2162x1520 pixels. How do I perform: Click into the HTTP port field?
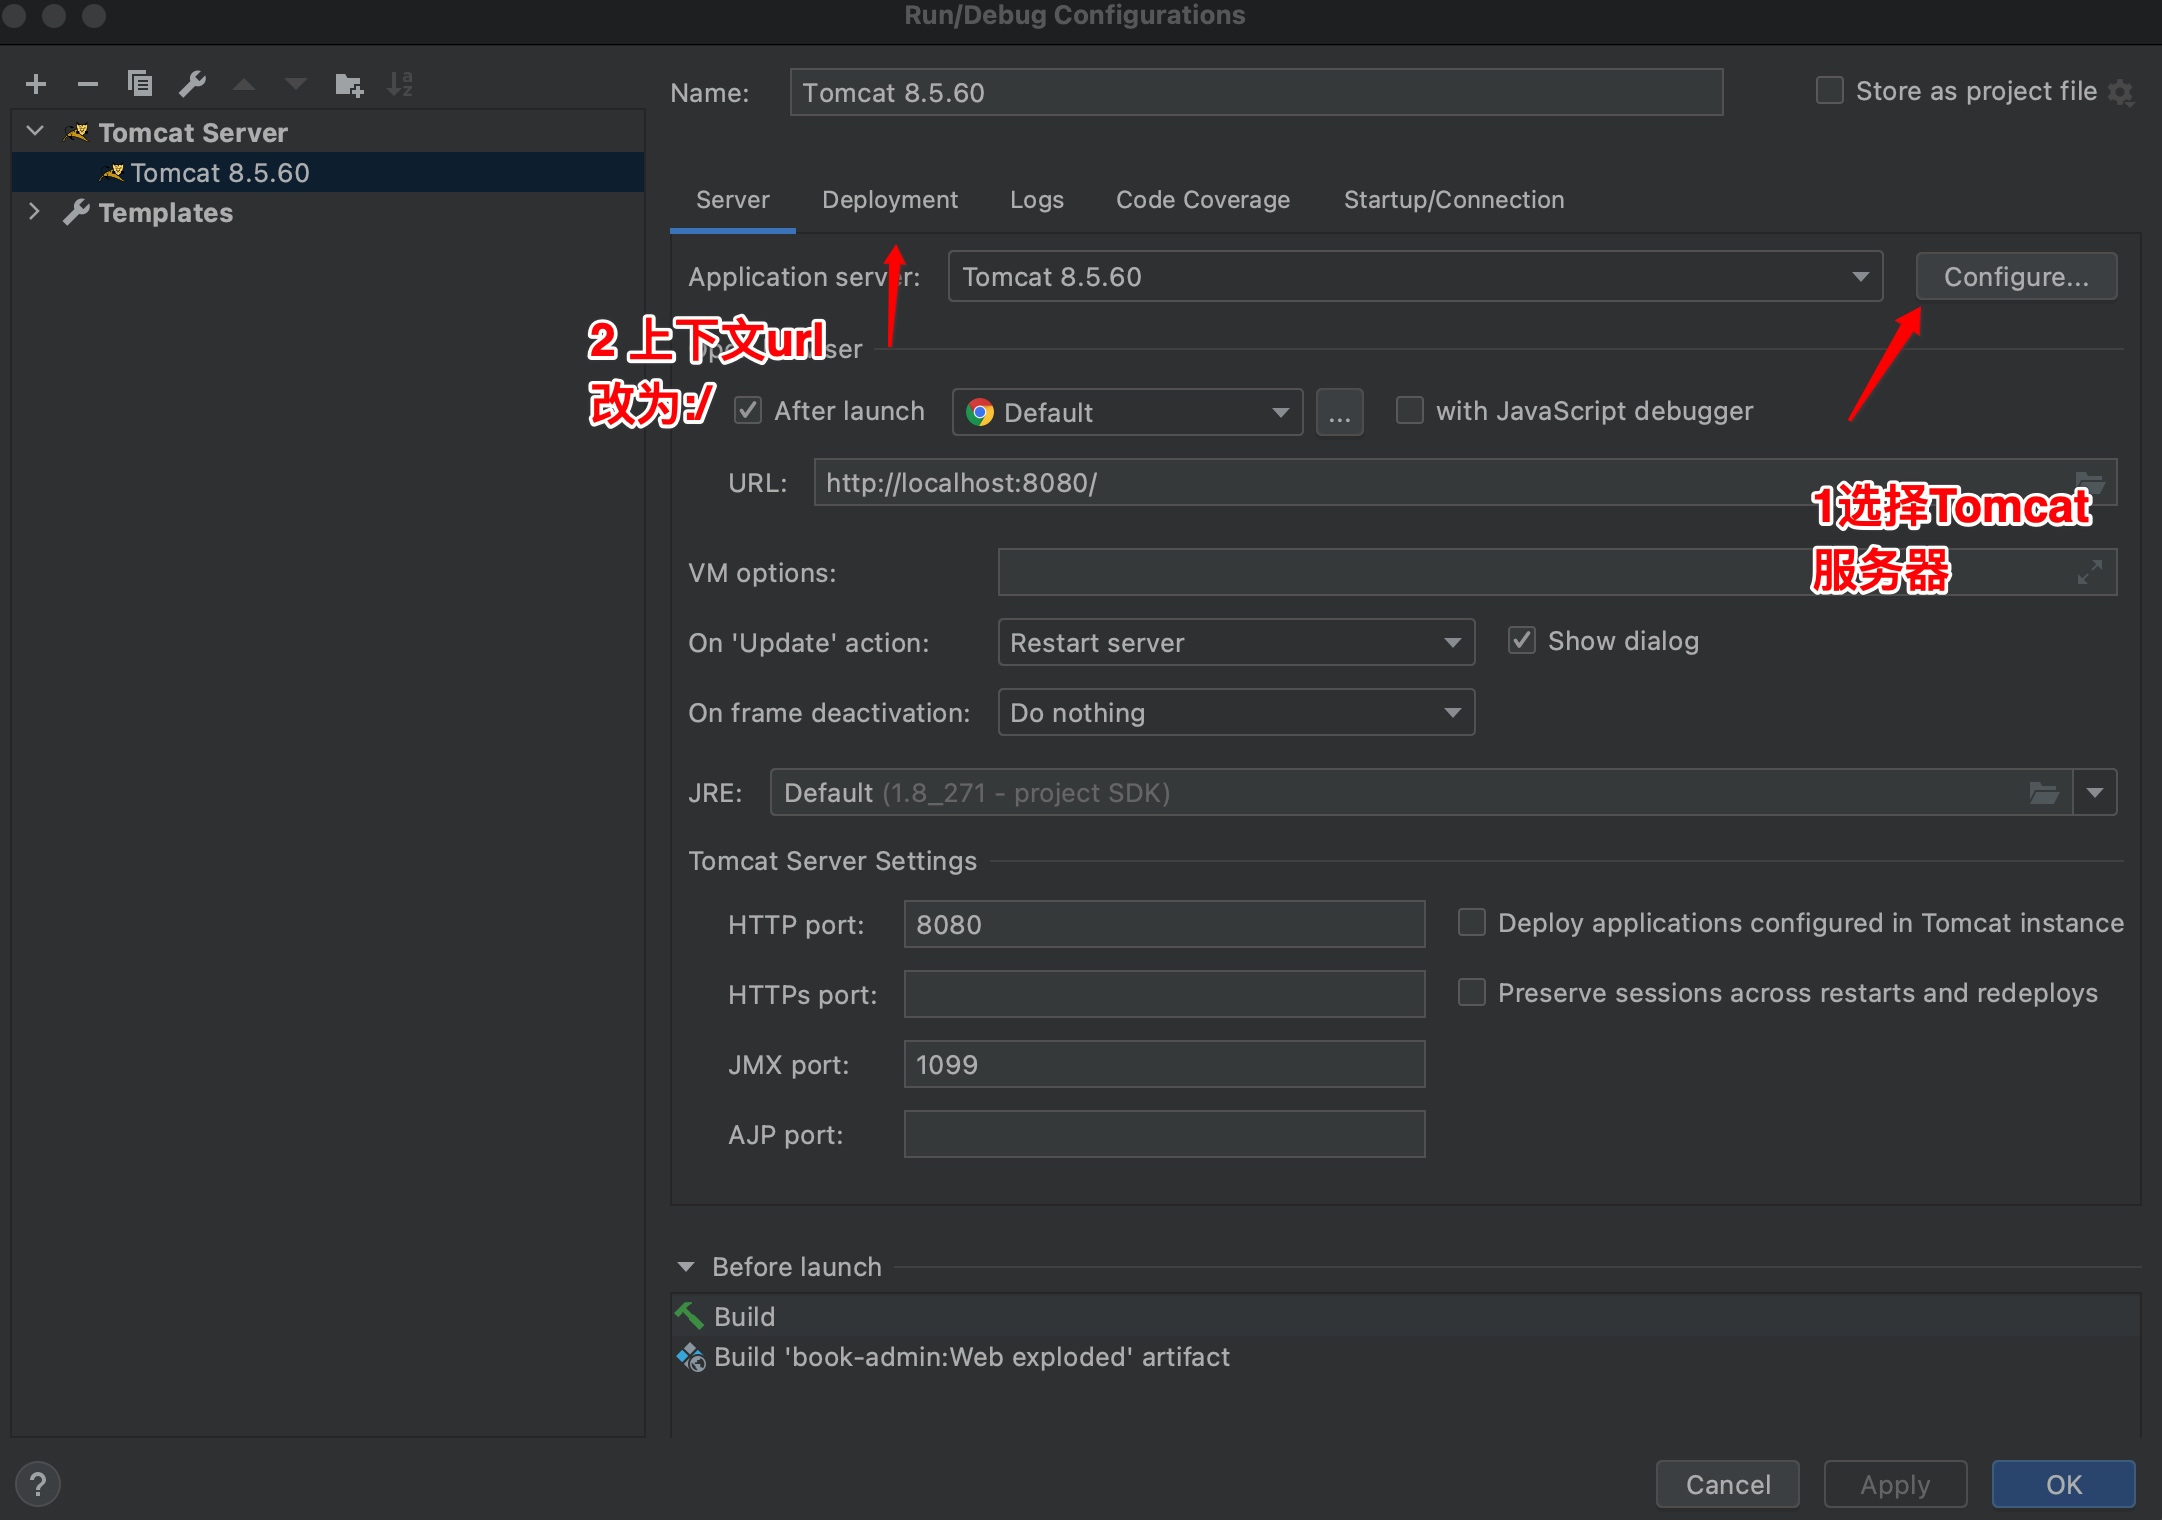point(1163,925)
